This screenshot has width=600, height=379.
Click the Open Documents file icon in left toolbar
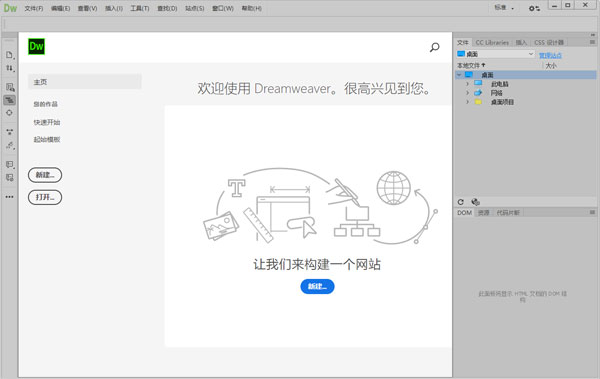tap(10, 55)
